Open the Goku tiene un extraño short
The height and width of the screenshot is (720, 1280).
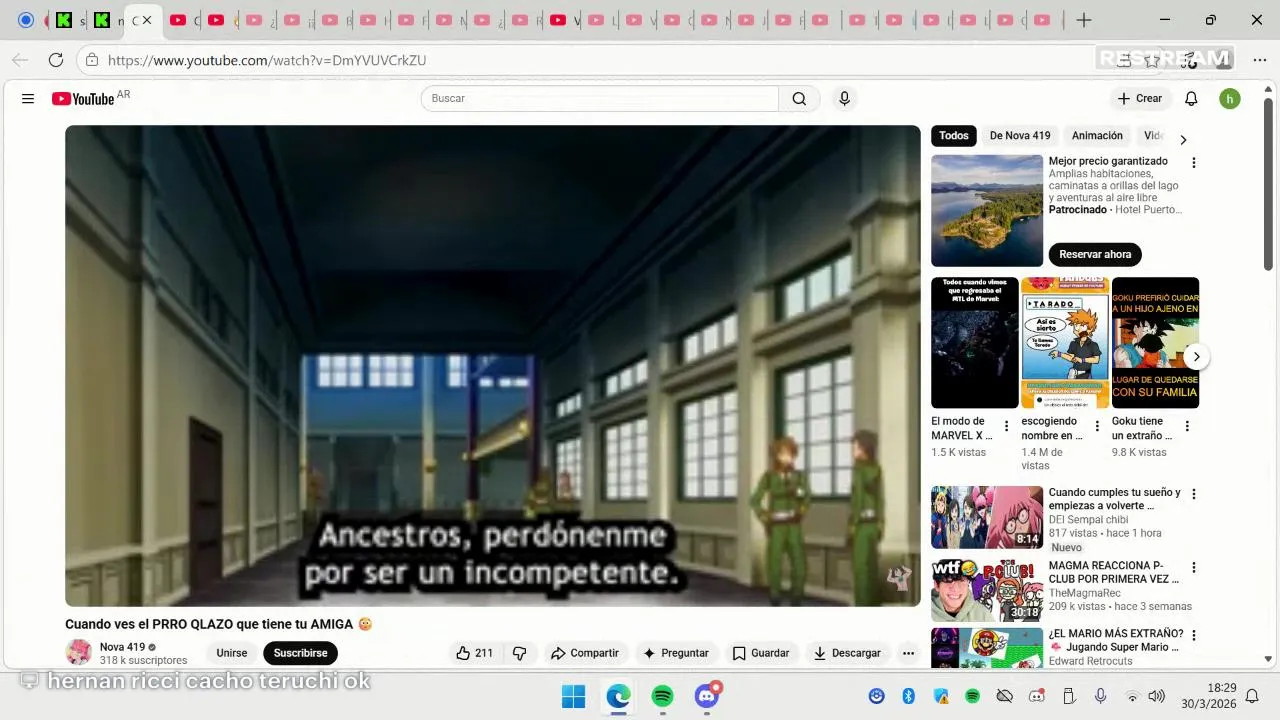[x=1155, y=343]
